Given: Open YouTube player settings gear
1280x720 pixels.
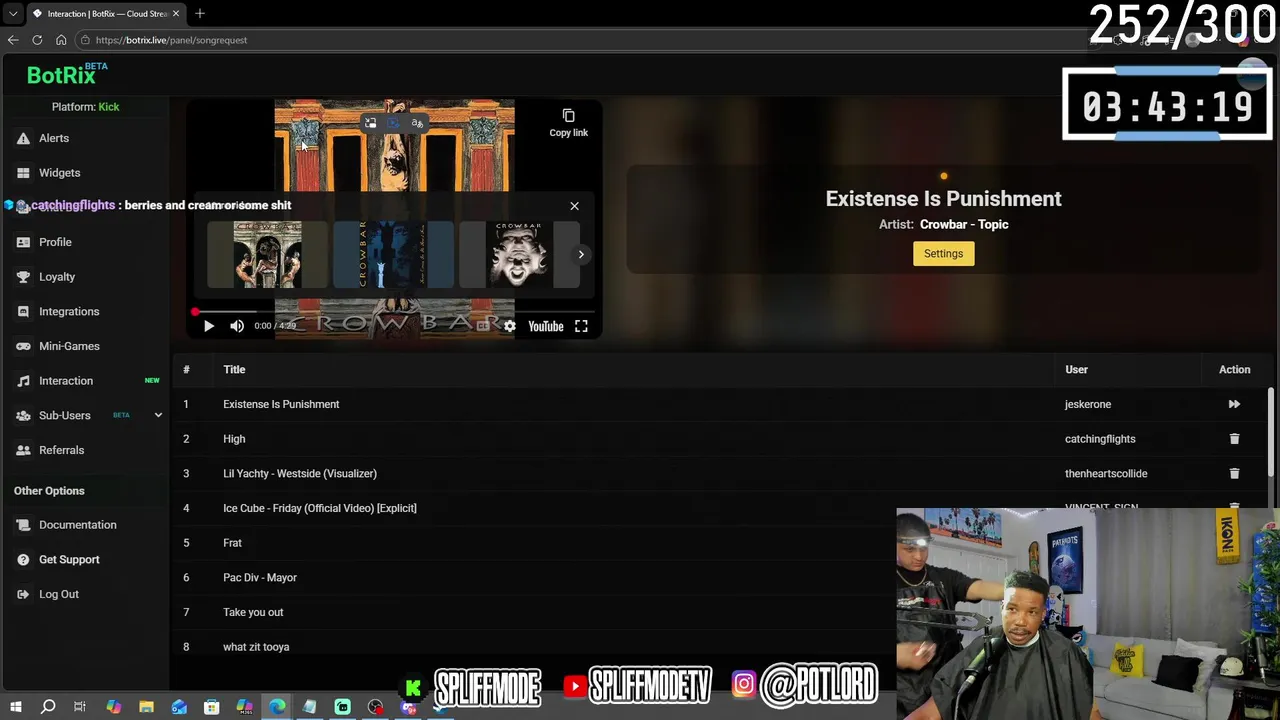Looking at the screenshot, I should point(510,326).
